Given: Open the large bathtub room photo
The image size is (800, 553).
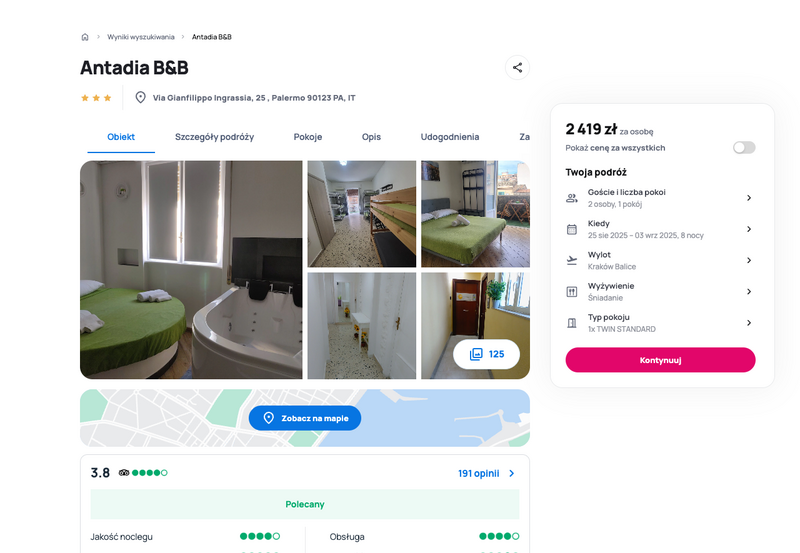Looking at the screenshot, I should pos(191,270).
